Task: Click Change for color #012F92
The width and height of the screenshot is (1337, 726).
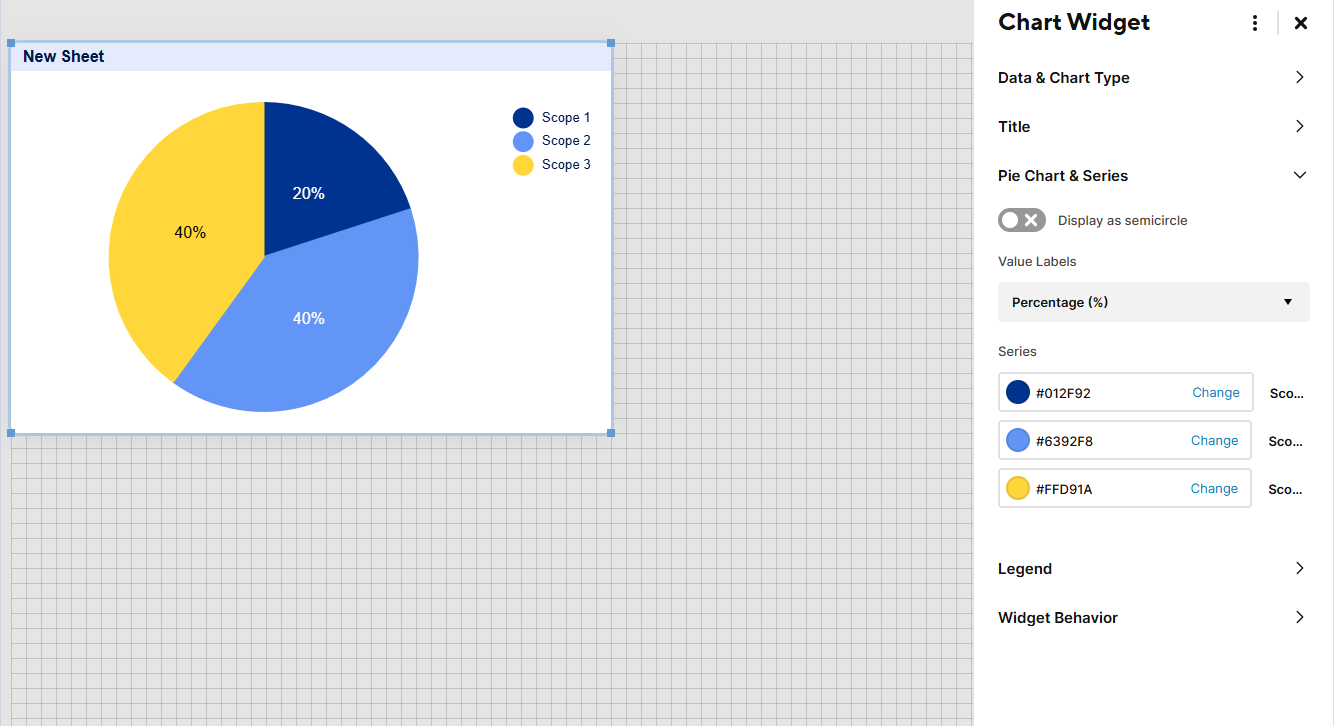Action: coord(1216,393)
